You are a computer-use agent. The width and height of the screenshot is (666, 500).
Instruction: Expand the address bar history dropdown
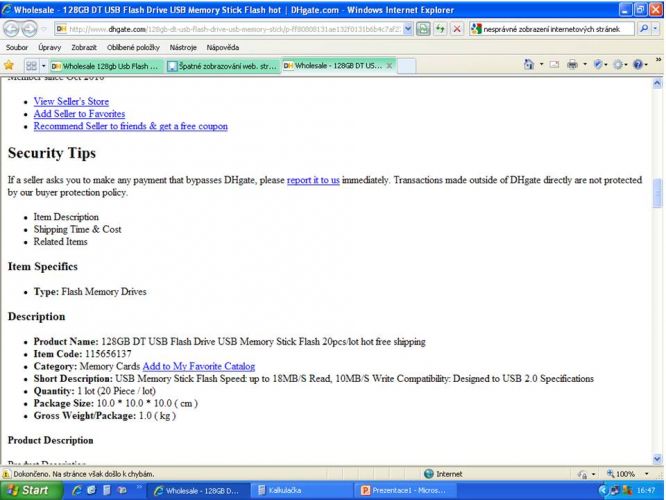pos(407,29)
